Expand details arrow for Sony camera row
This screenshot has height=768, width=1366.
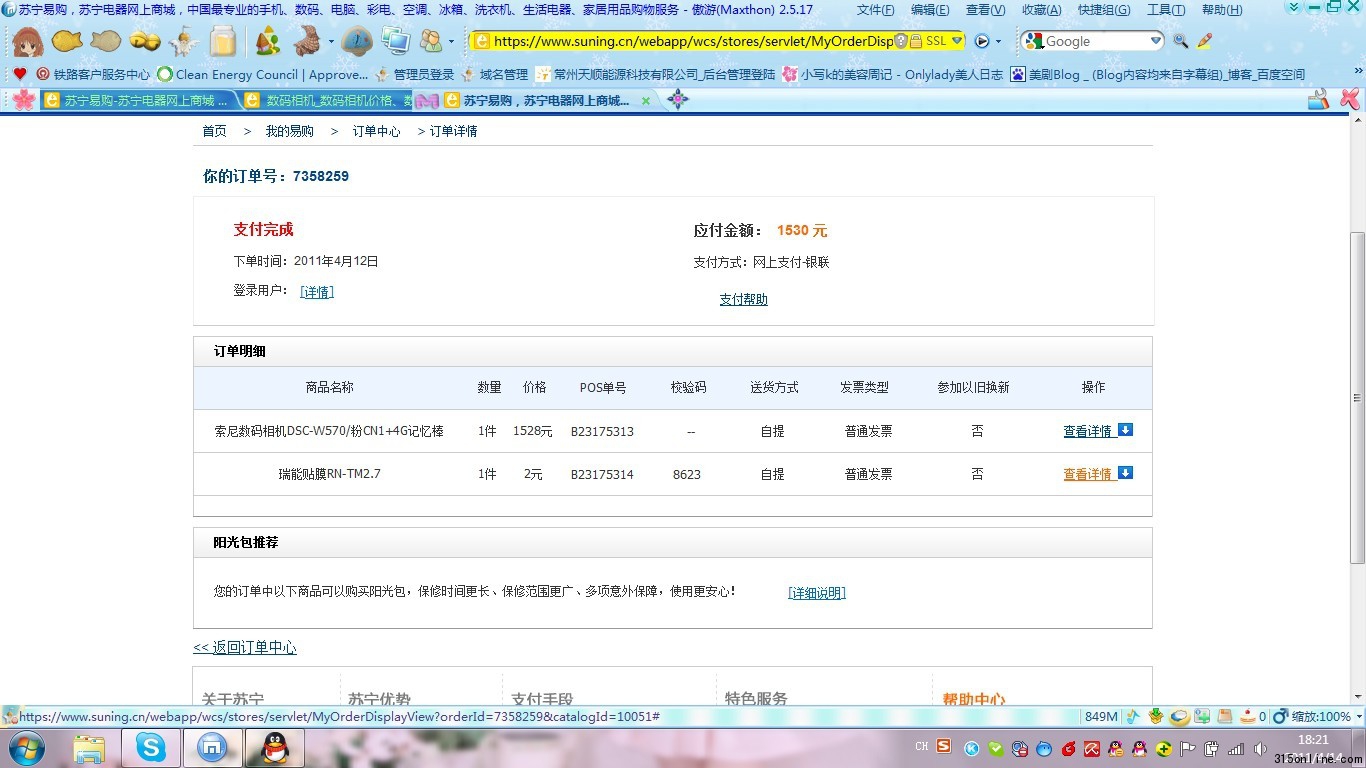tap(1125, 430)
